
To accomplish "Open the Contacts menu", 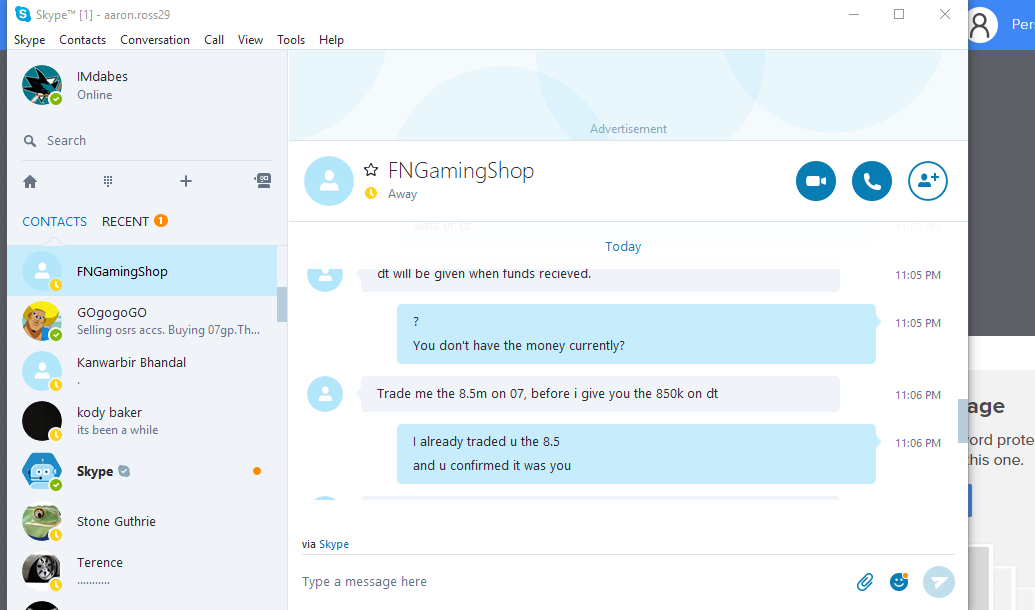I will pos(83,40).
